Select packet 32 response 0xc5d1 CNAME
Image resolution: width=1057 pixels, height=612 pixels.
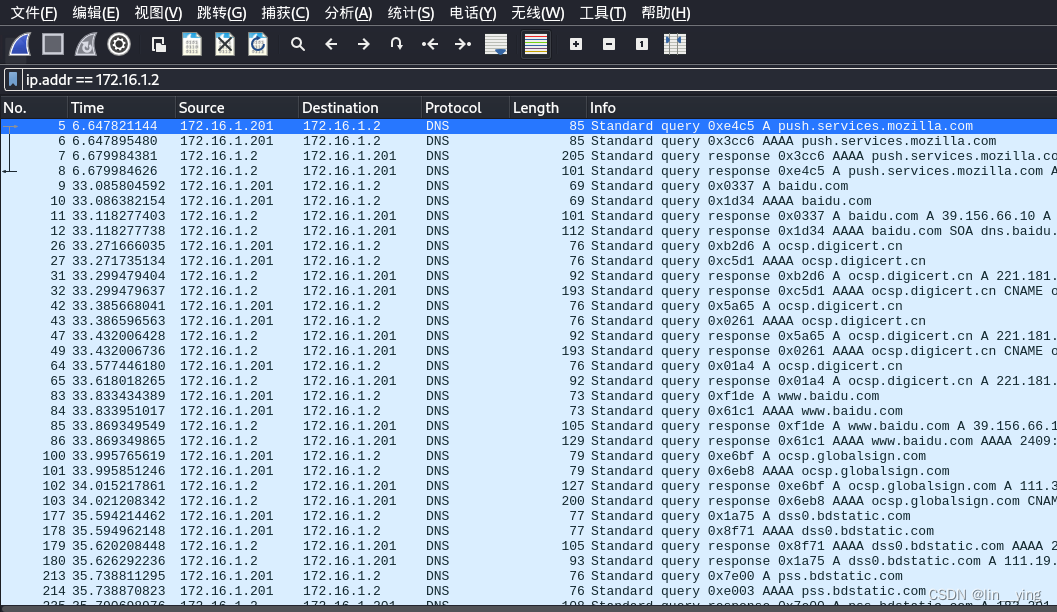tap(528, 291)
